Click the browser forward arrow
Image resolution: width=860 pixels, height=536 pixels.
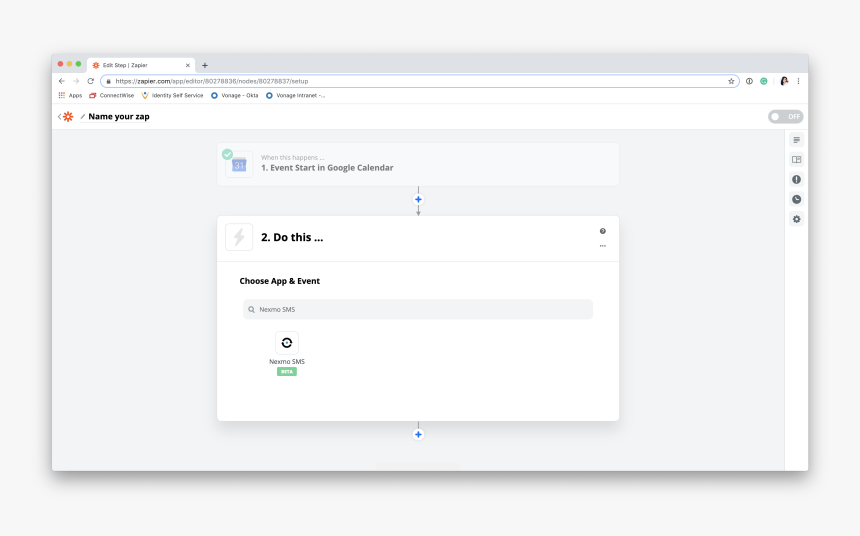pyautogui.click(x=76, y=81)
